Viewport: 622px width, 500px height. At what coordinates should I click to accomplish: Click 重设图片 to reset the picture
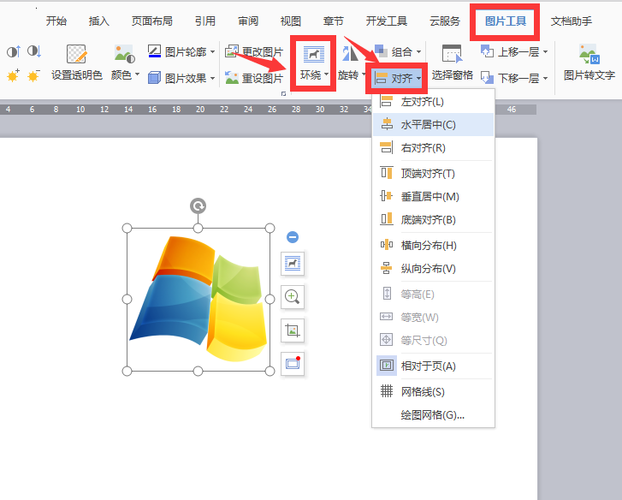point(254,78)
